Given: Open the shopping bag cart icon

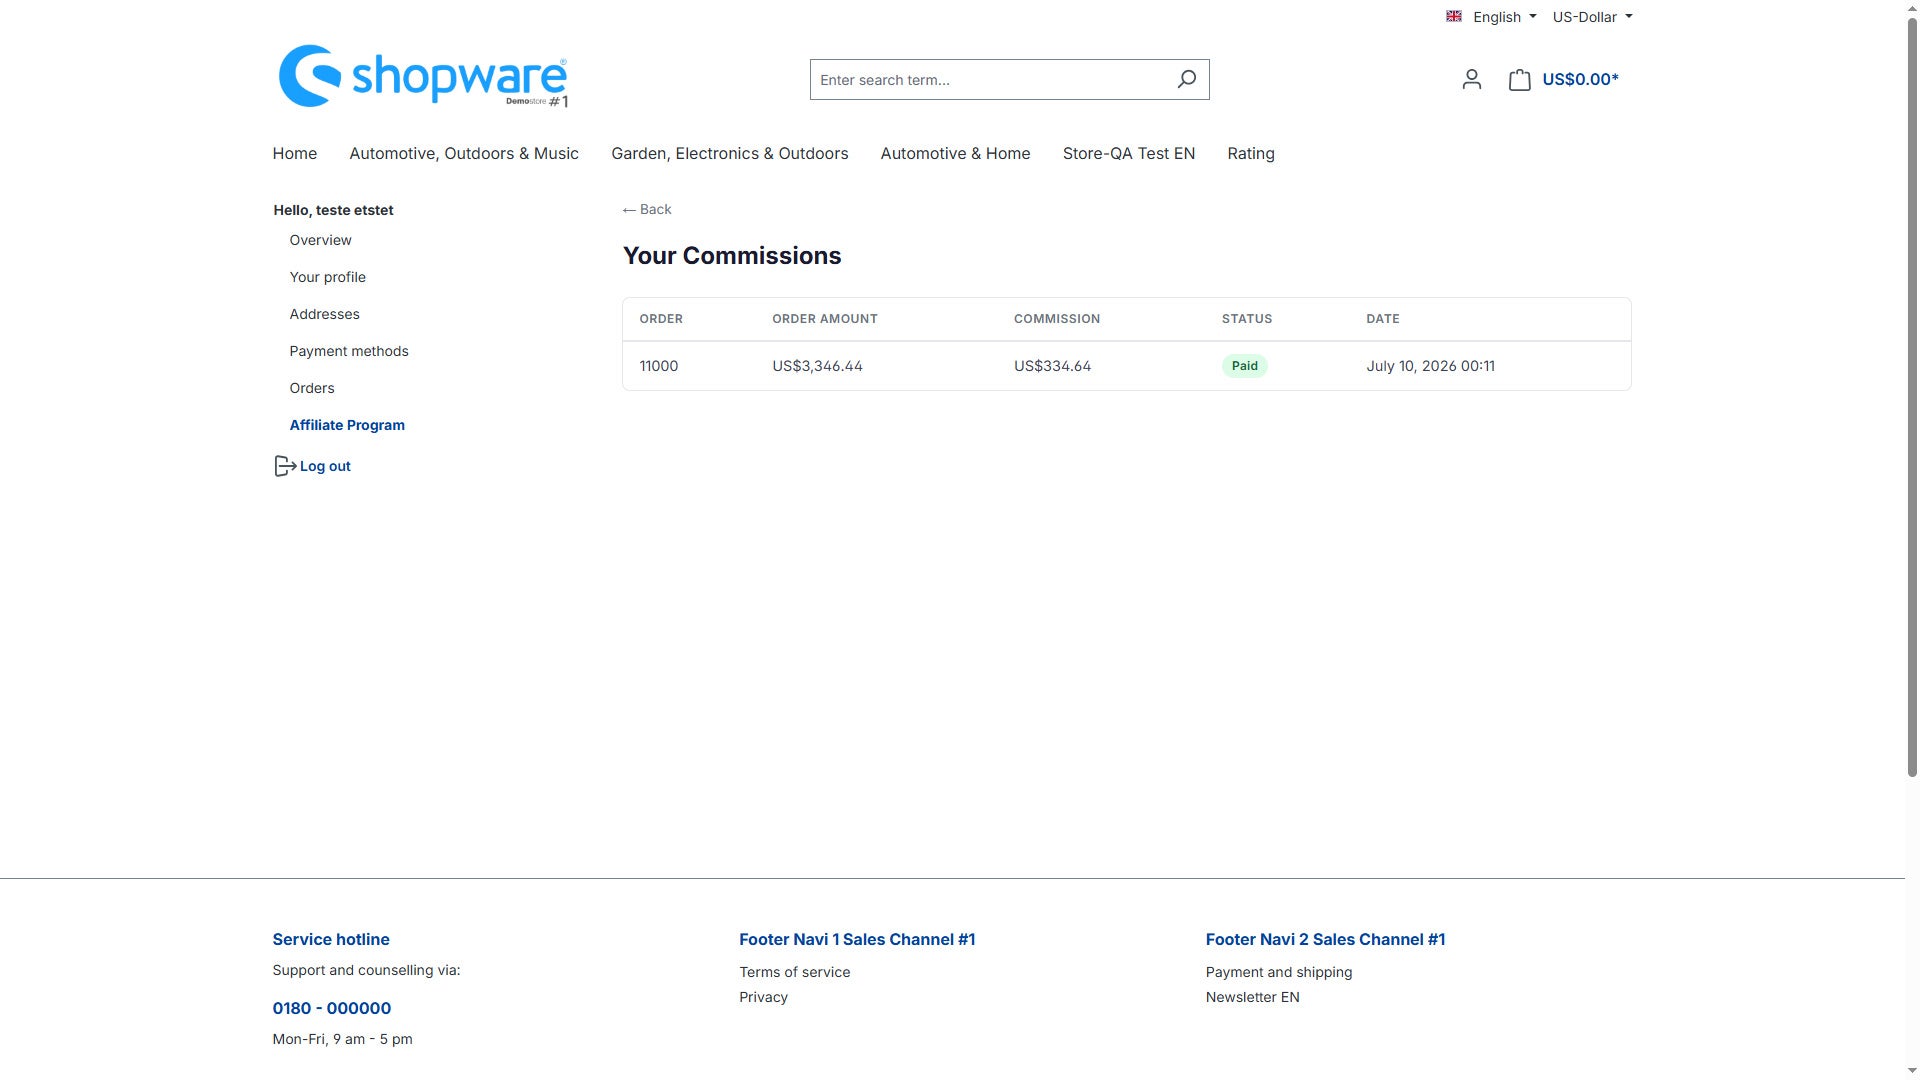Looking at the screenshot, I should pos(1519,79).
